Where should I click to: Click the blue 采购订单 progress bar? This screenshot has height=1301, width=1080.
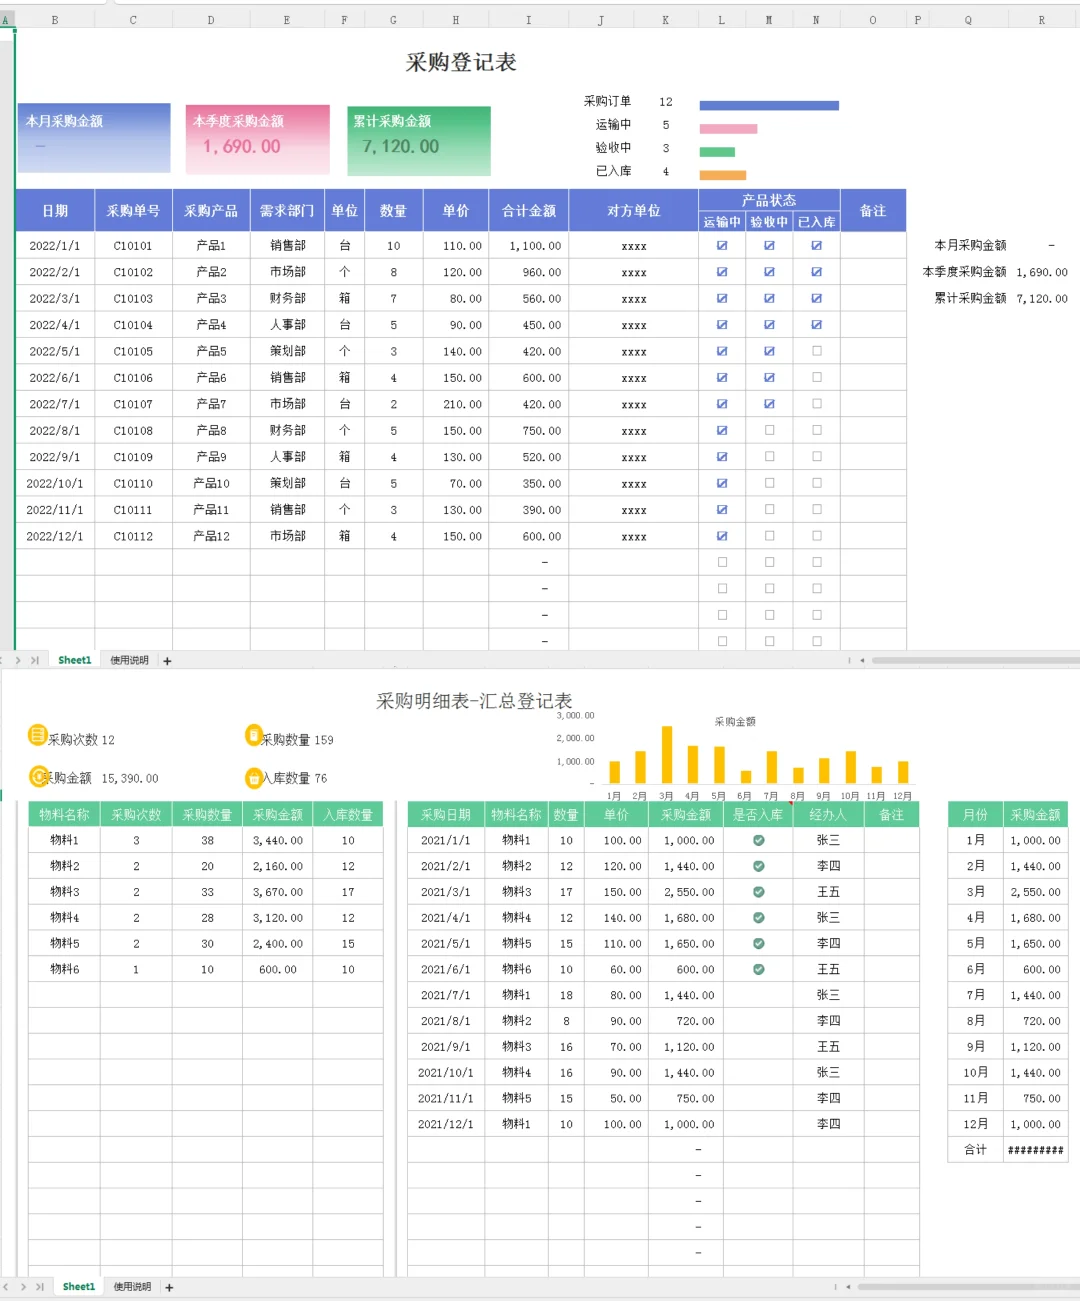click(770, 104)
